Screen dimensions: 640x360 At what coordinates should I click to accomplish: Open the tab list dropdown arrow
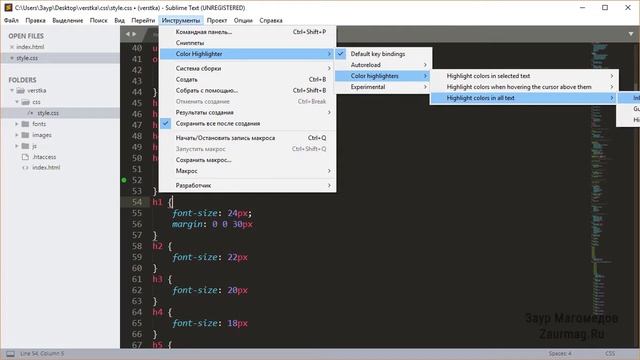coord(631,34)
